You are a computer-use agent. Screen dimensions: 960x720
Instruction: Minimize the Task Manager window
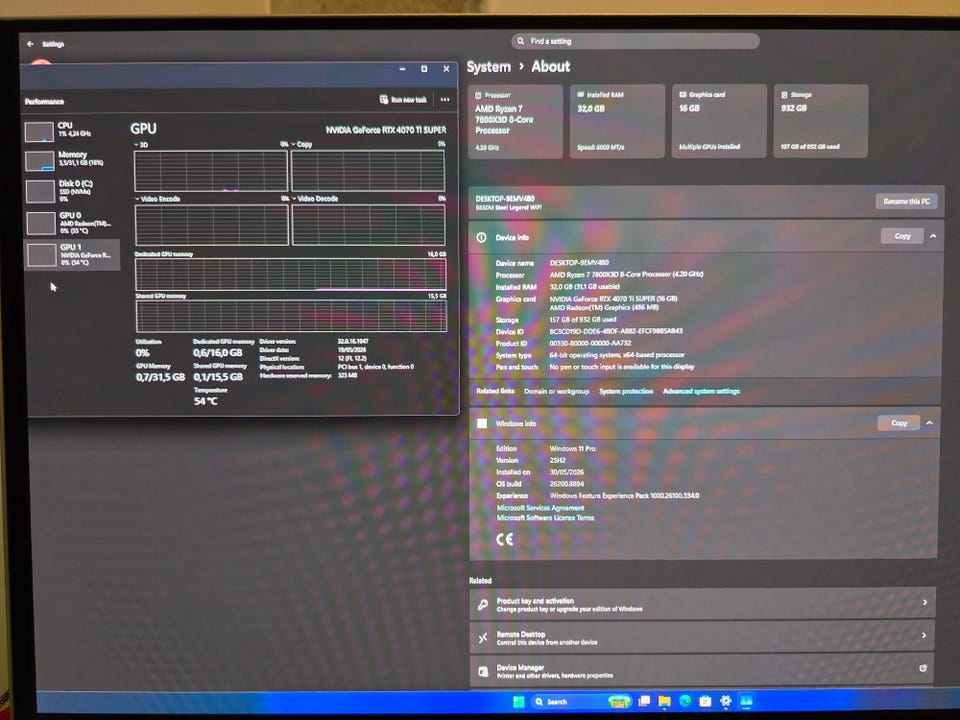point(402,69)
